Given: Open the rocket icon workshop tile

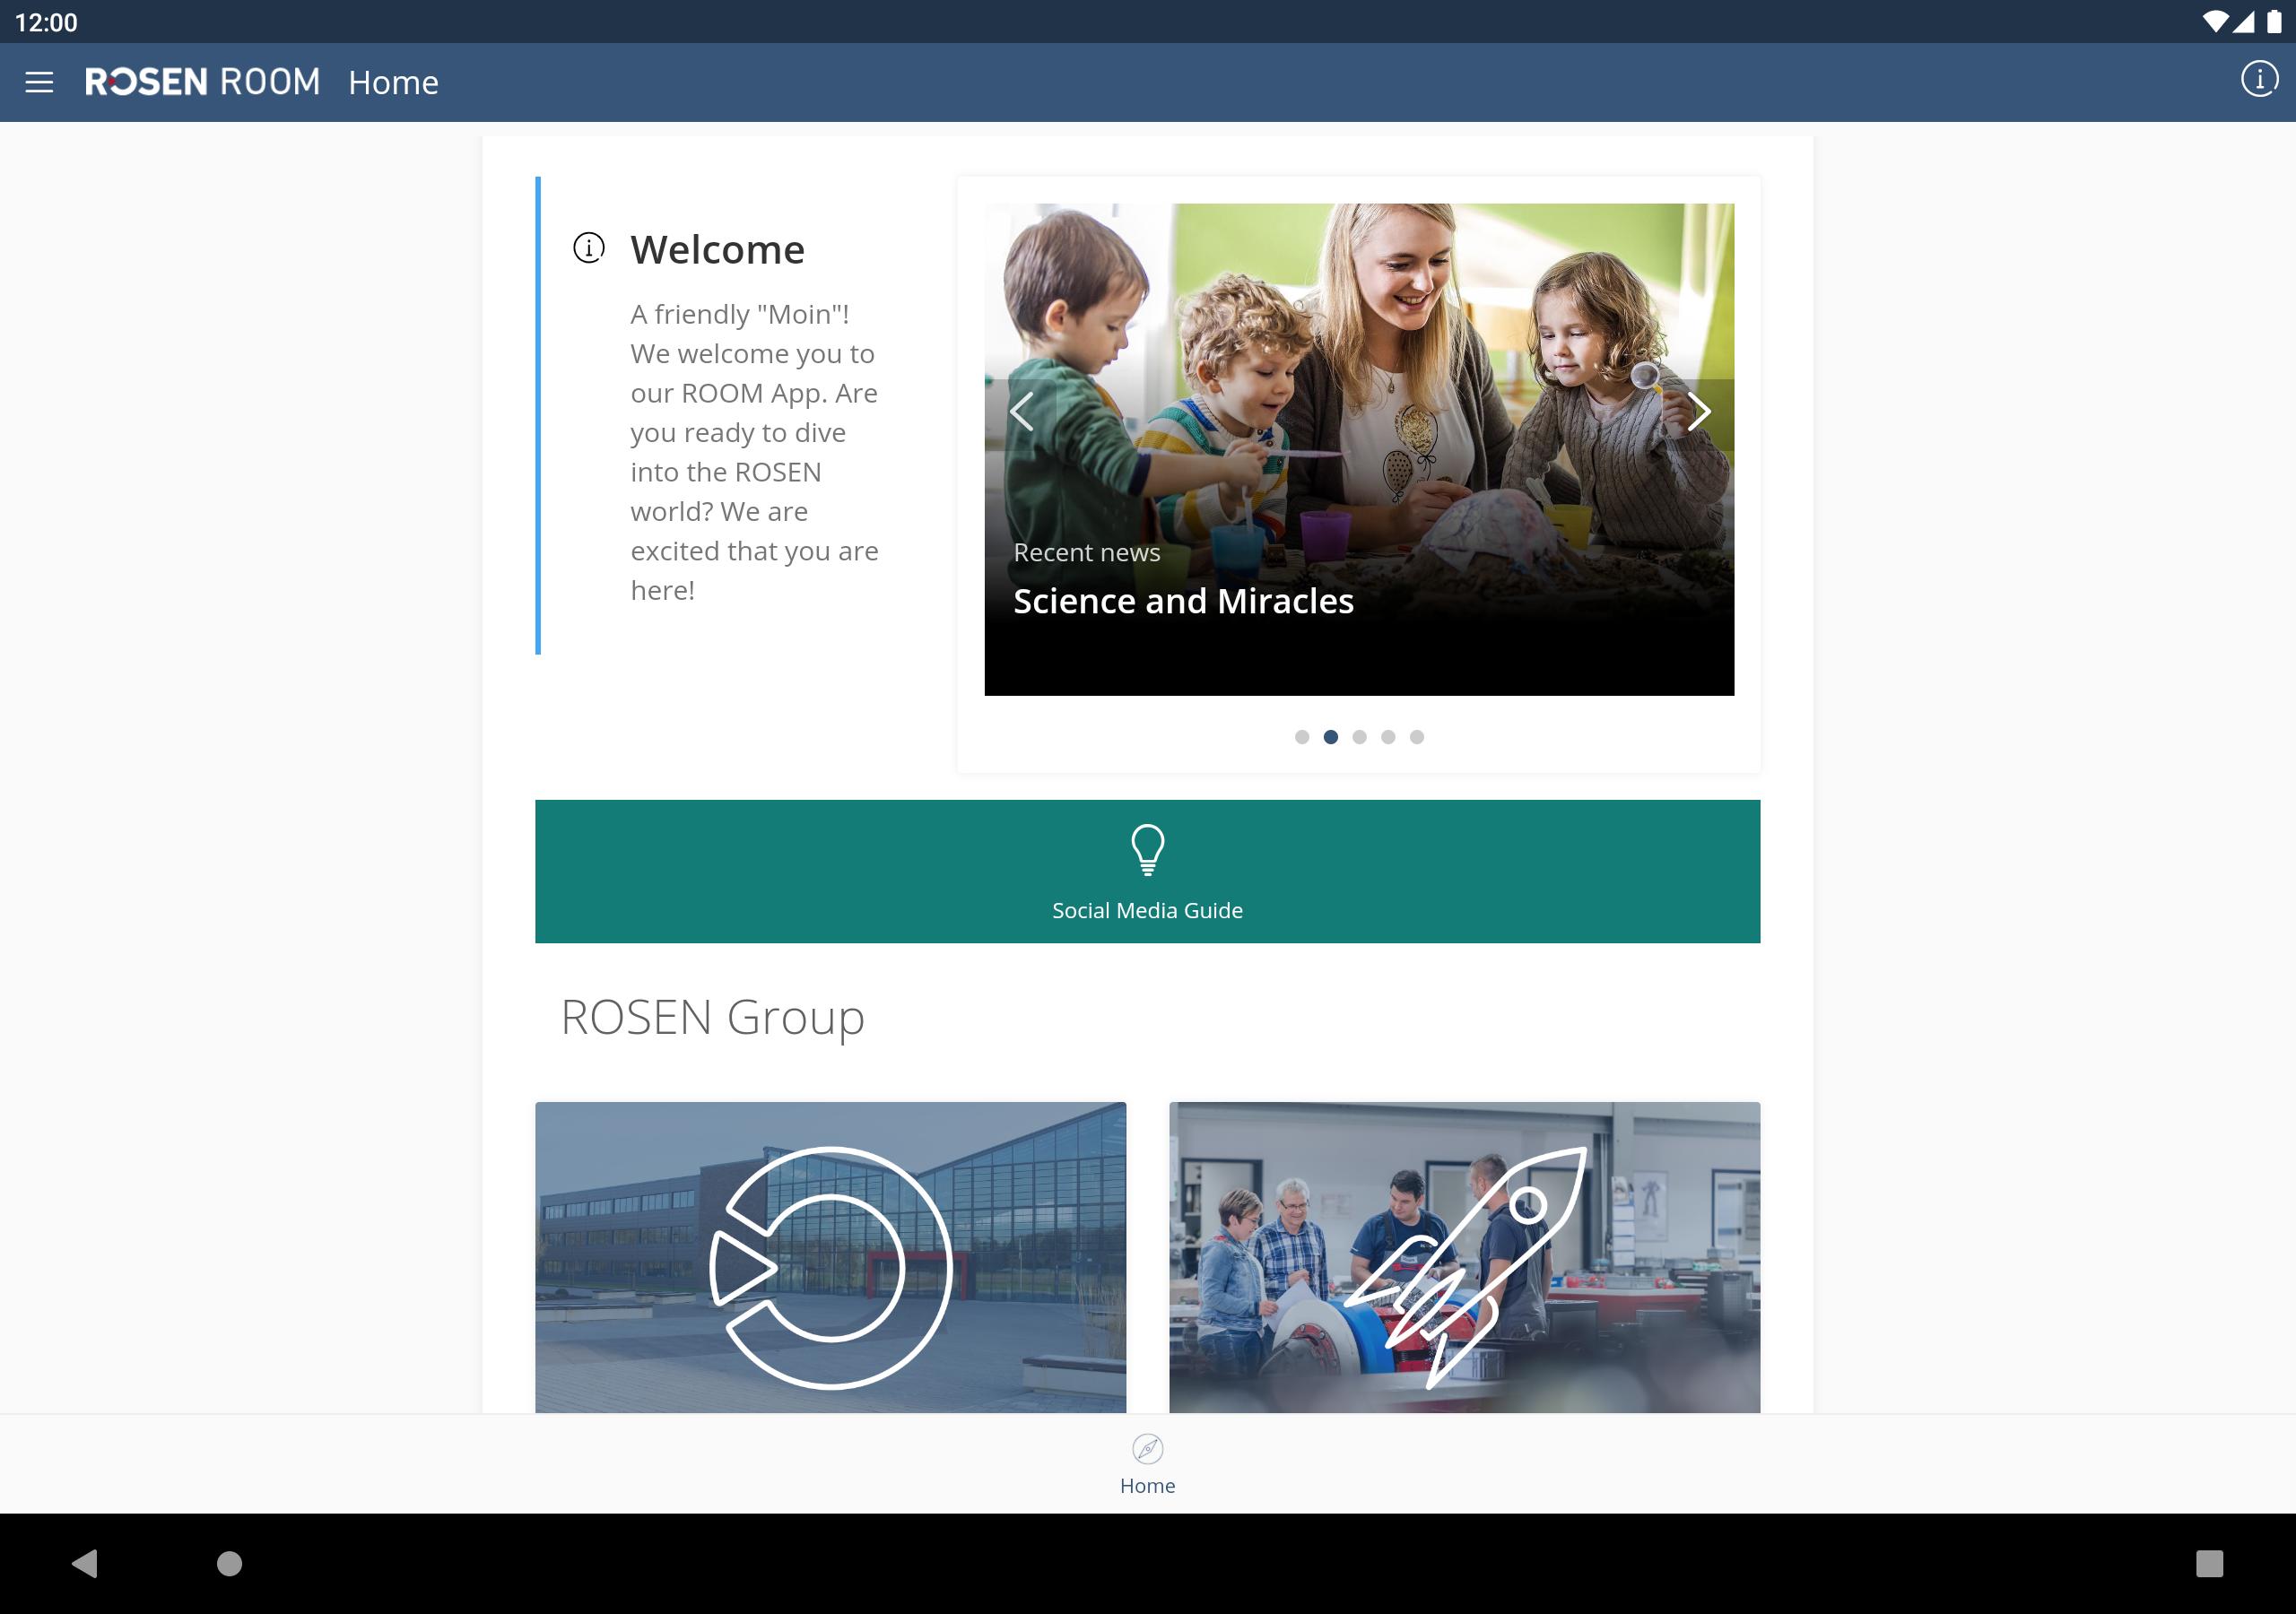Looking at the screenshot, I should [1464, 1257].
